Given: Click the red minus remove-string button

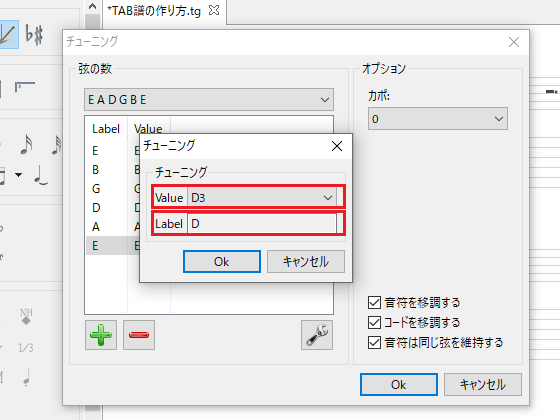Looking at the screenshot, I should [139, 335].
